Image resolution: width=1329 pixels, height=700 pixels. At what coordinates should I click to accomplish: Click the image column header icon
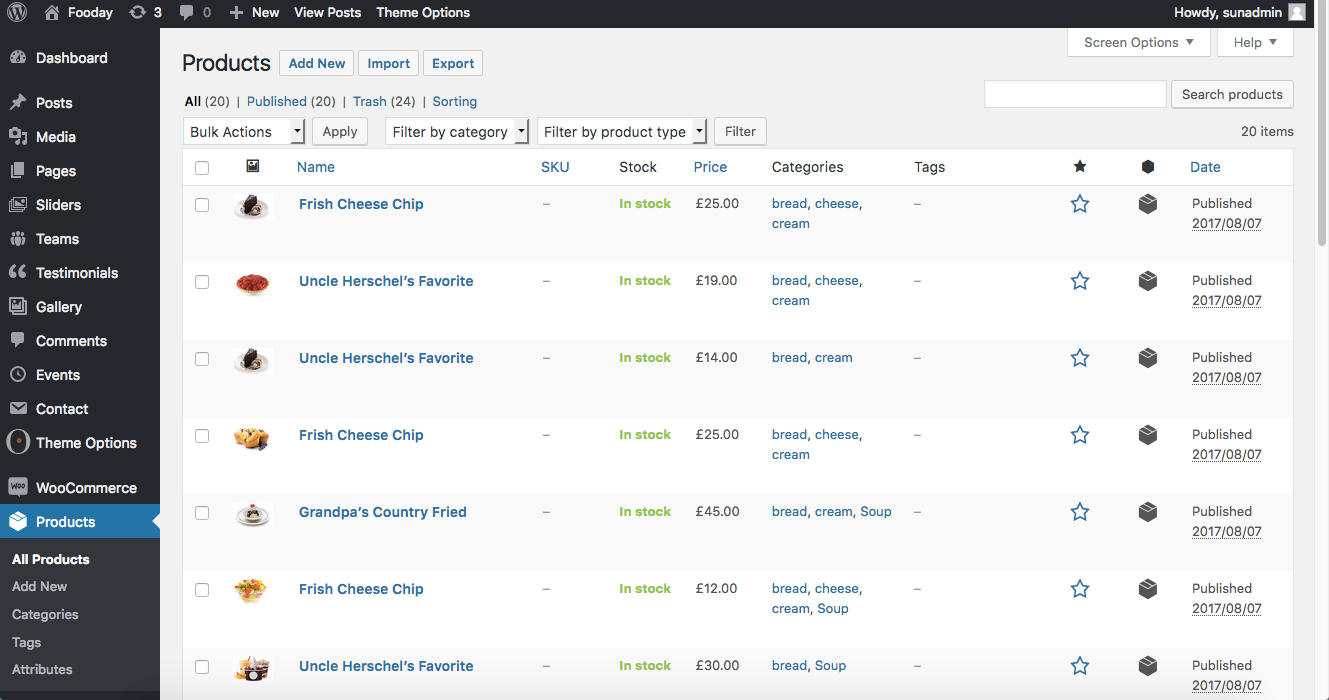[x=253, y=166]
